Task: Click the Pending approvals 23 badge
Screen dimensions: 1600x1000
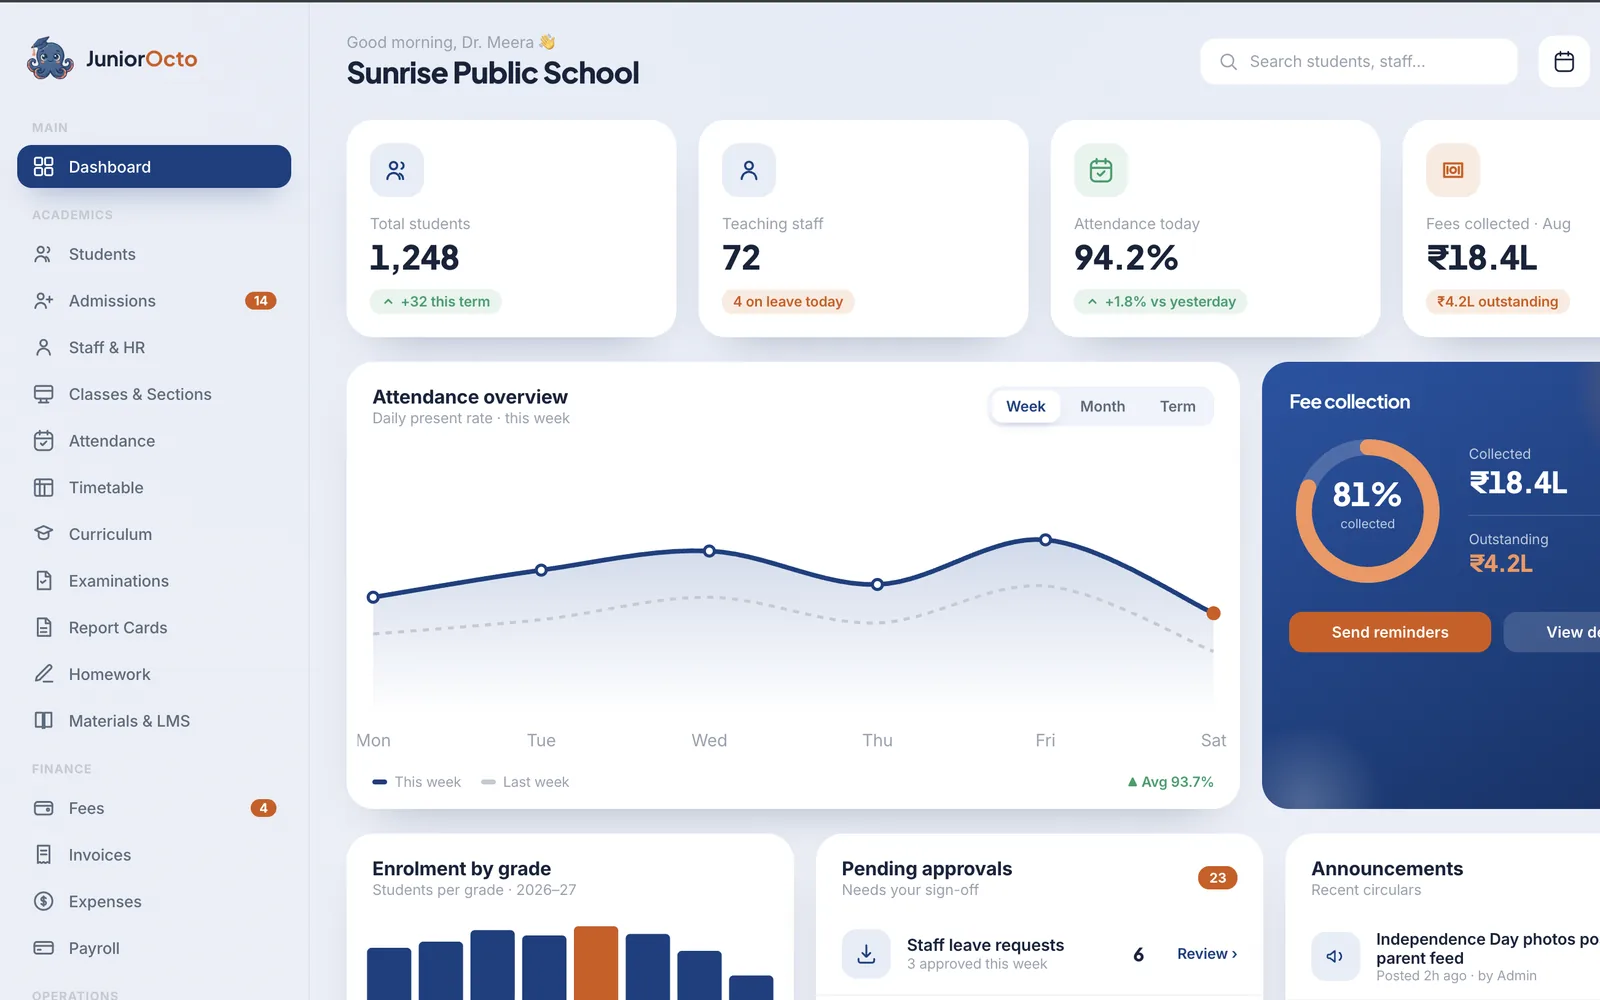Action: tap(1217, 878)
